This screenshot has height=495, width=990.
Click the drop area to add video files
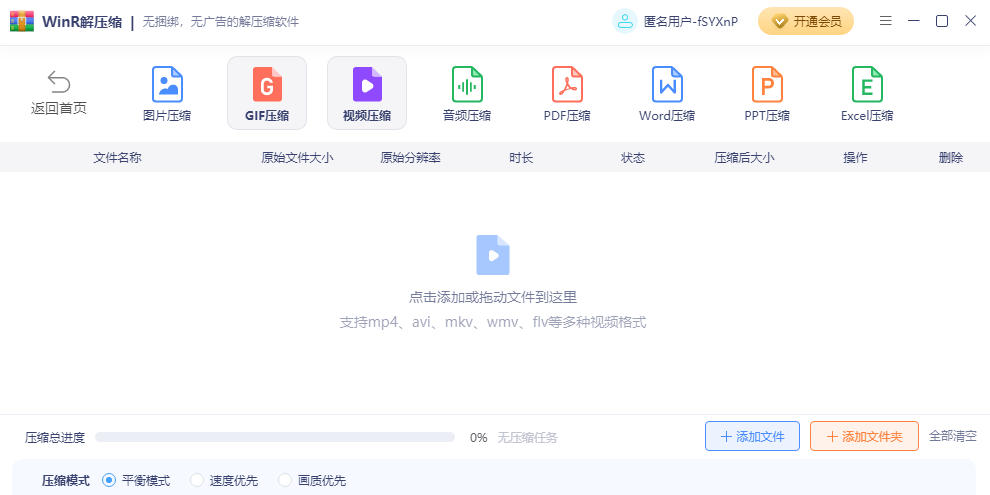[x=493, y=280]
